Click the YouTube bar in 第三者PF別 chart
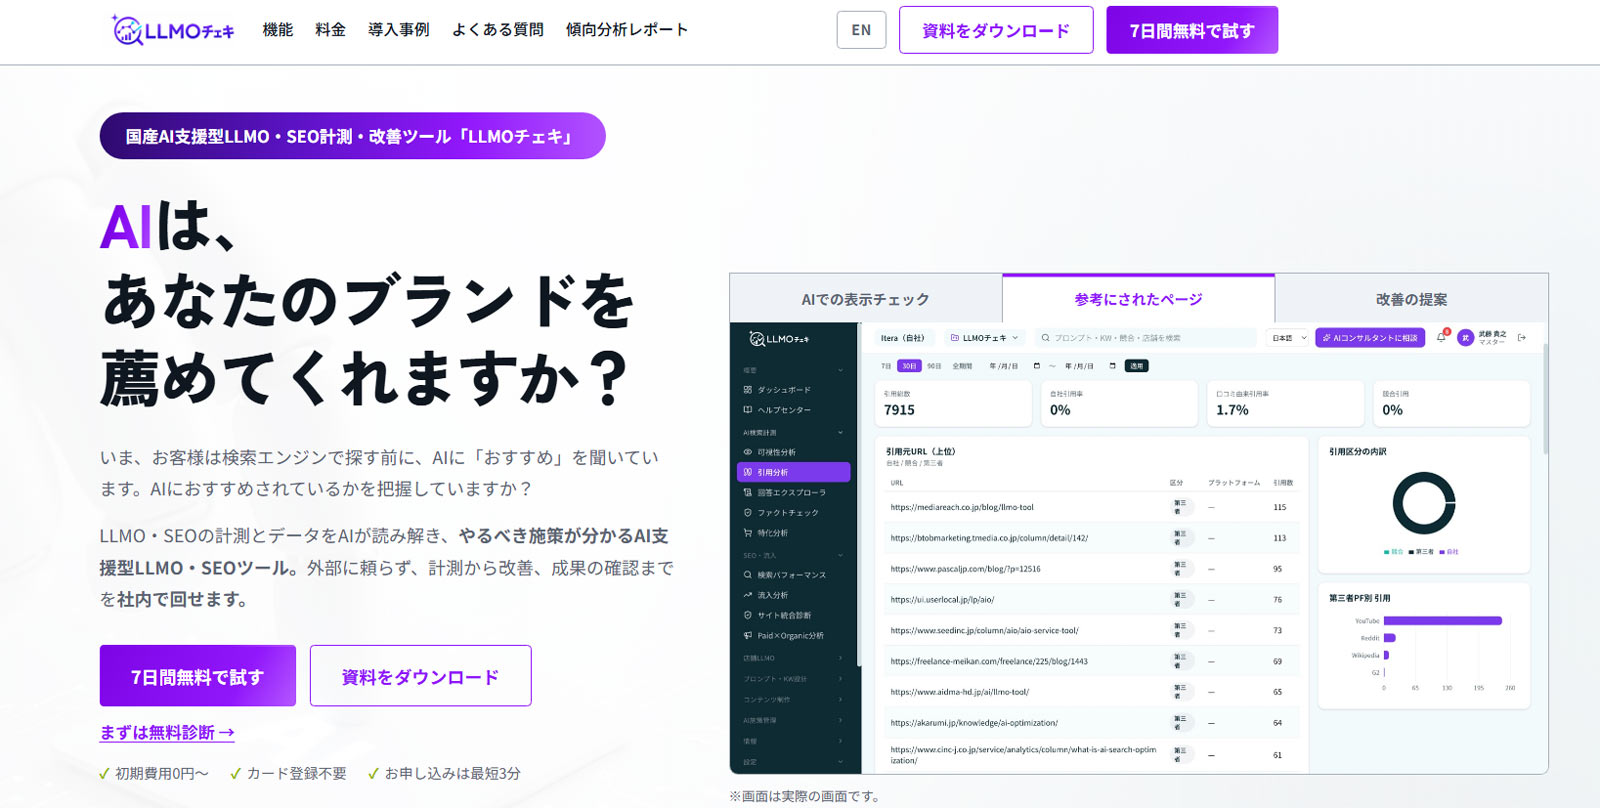This screenshot has height=808, width=1600. (1443, 621)
